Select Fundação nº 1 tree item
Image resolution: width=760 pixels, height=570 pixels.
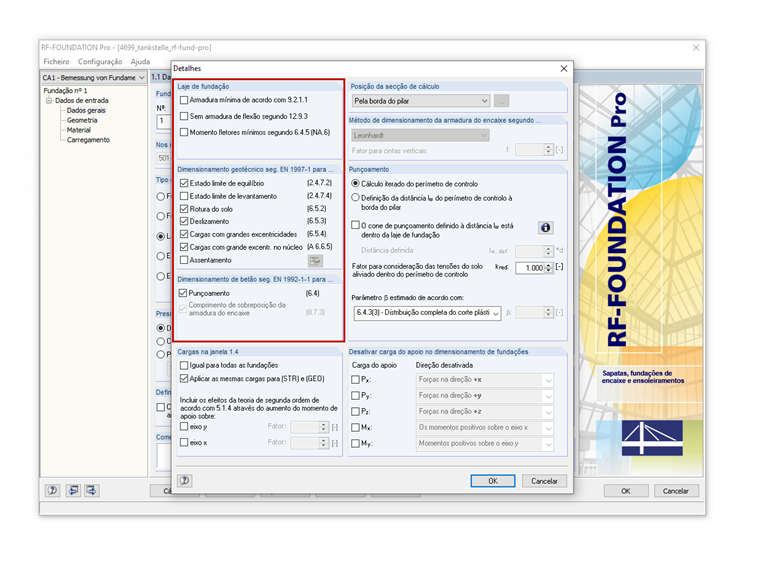(x=65, y=91)
